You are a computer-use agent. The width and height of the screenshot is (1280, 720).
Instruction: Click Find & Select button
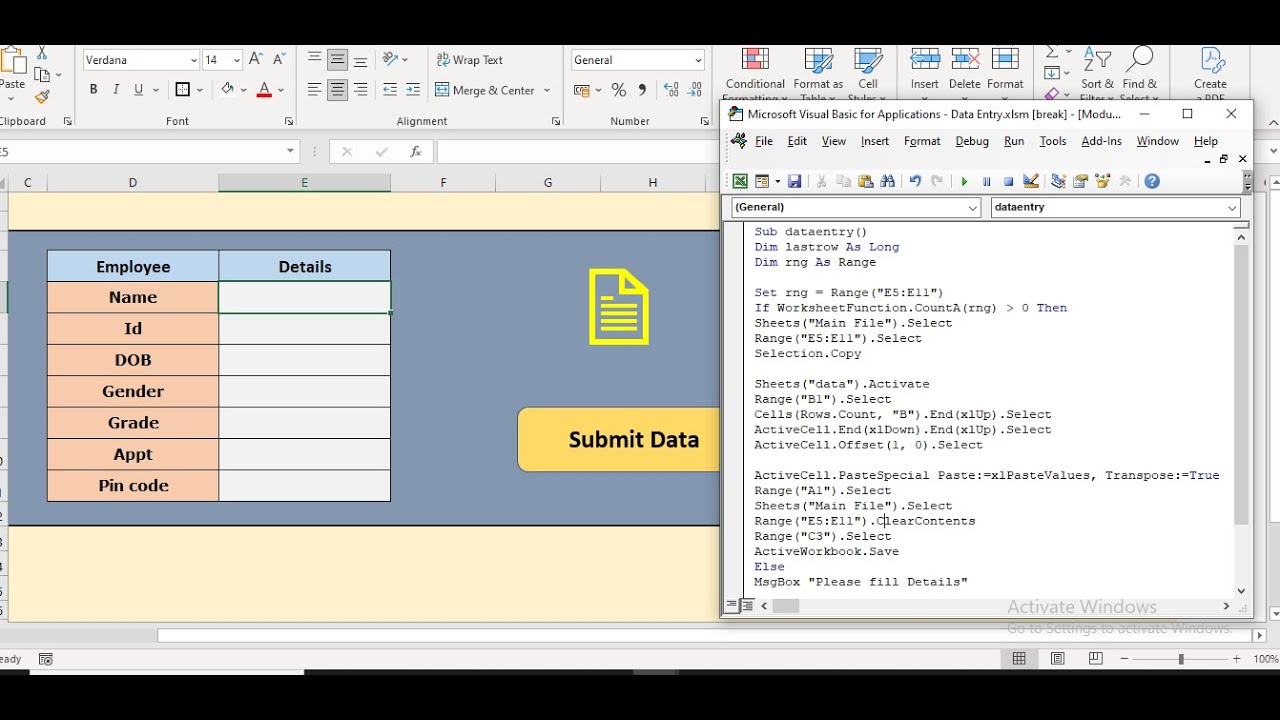1139,73
